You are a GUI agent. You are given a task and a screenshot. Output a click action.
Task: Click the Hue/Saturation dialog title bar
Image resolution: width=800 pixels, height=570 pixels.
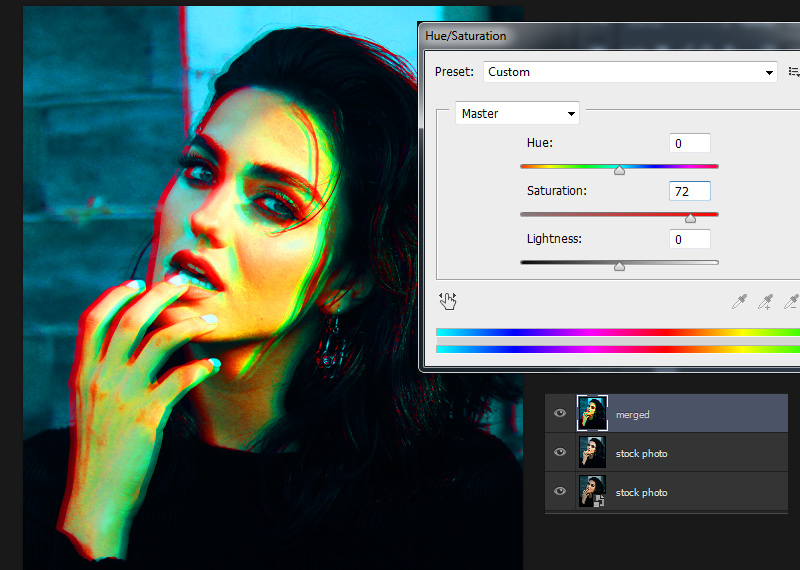tap(610, 36)
